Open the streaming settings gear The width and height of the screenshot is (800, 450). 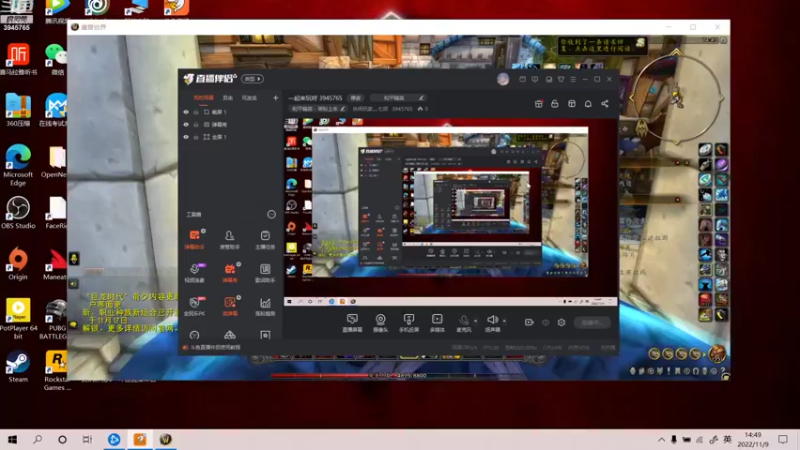561,322
